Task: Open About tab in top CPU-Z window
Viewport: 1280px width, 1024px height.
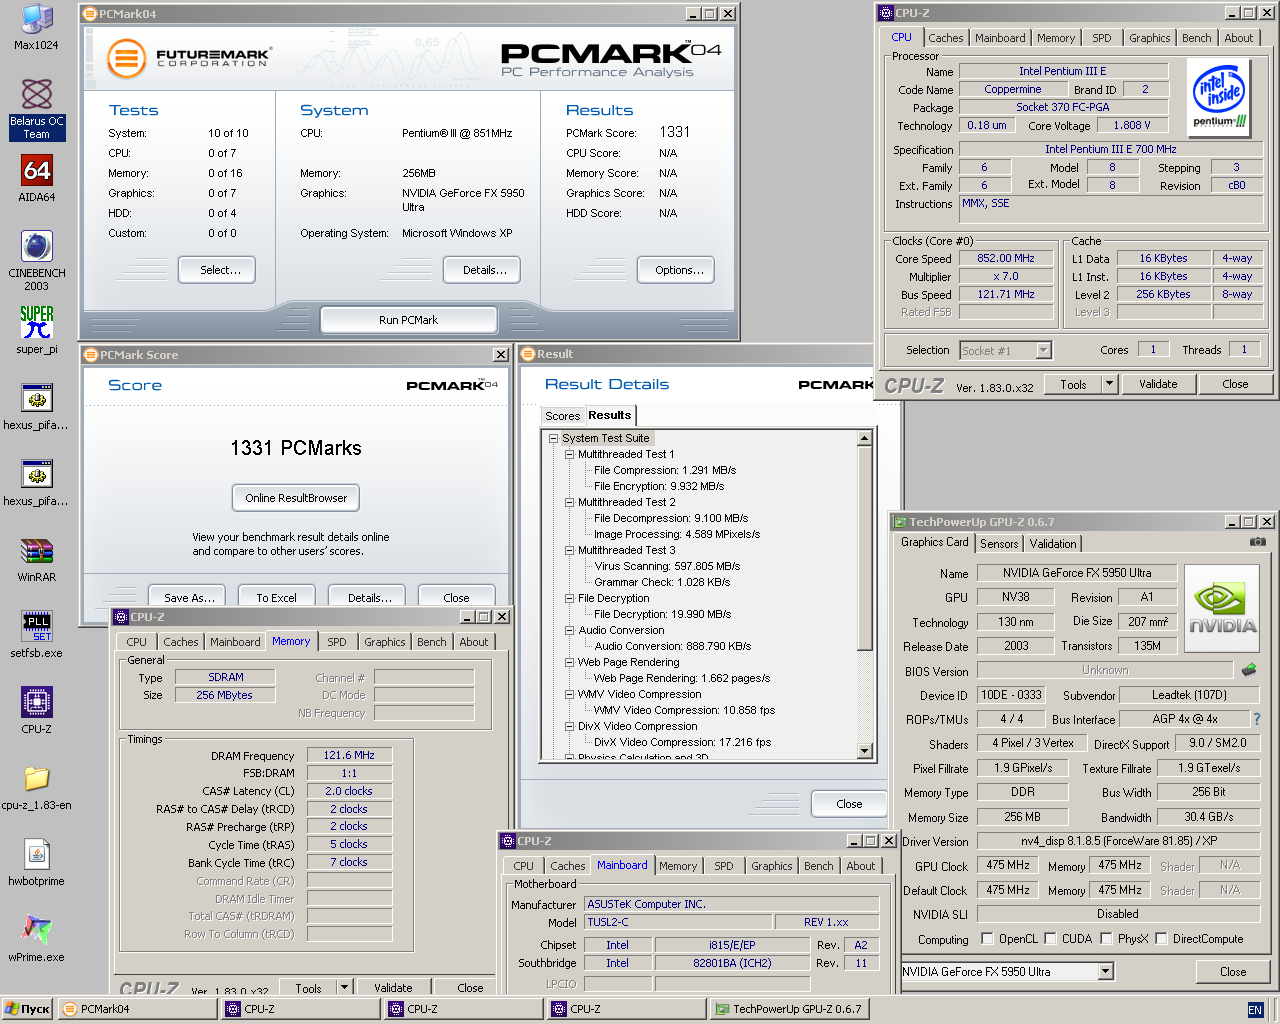Action: click(1238, 38)
